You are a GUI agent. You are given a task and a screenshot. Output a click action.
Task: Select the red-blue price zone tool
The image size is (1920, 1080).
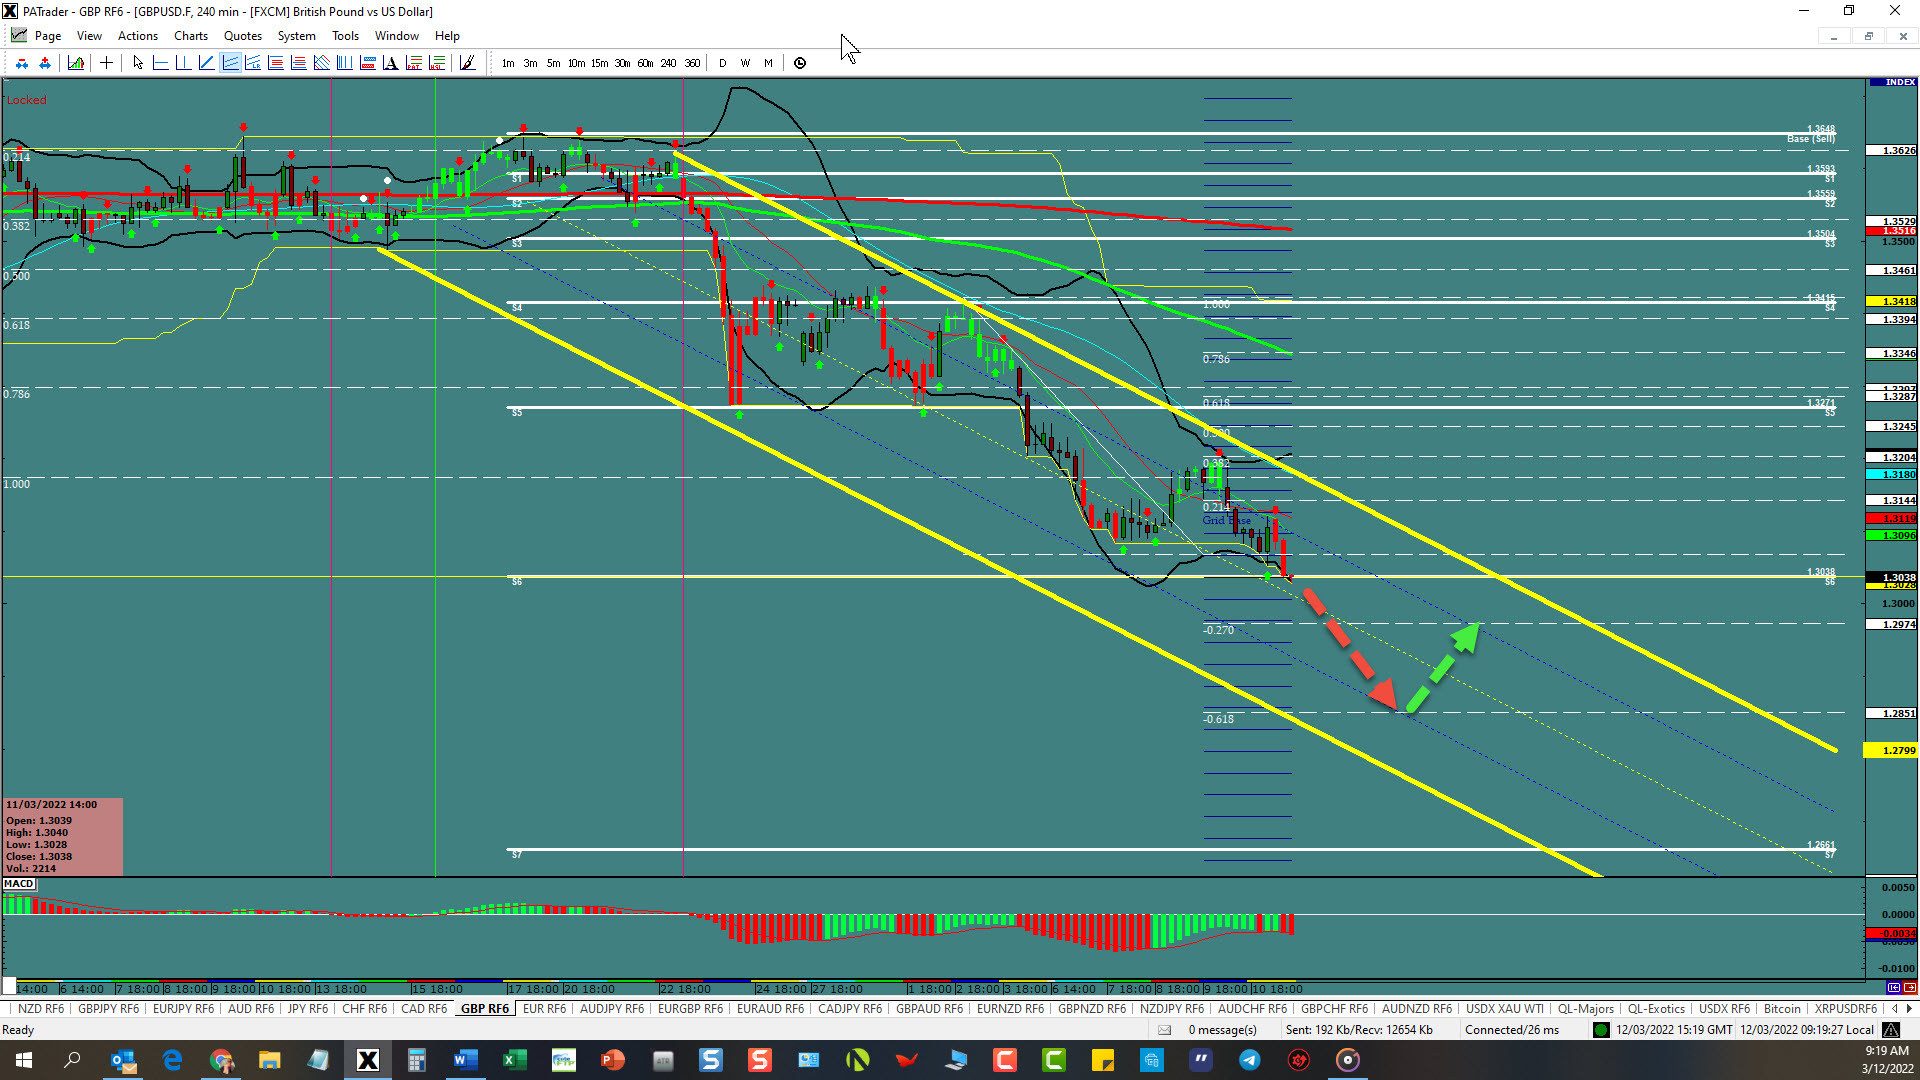tap(367, 63)
